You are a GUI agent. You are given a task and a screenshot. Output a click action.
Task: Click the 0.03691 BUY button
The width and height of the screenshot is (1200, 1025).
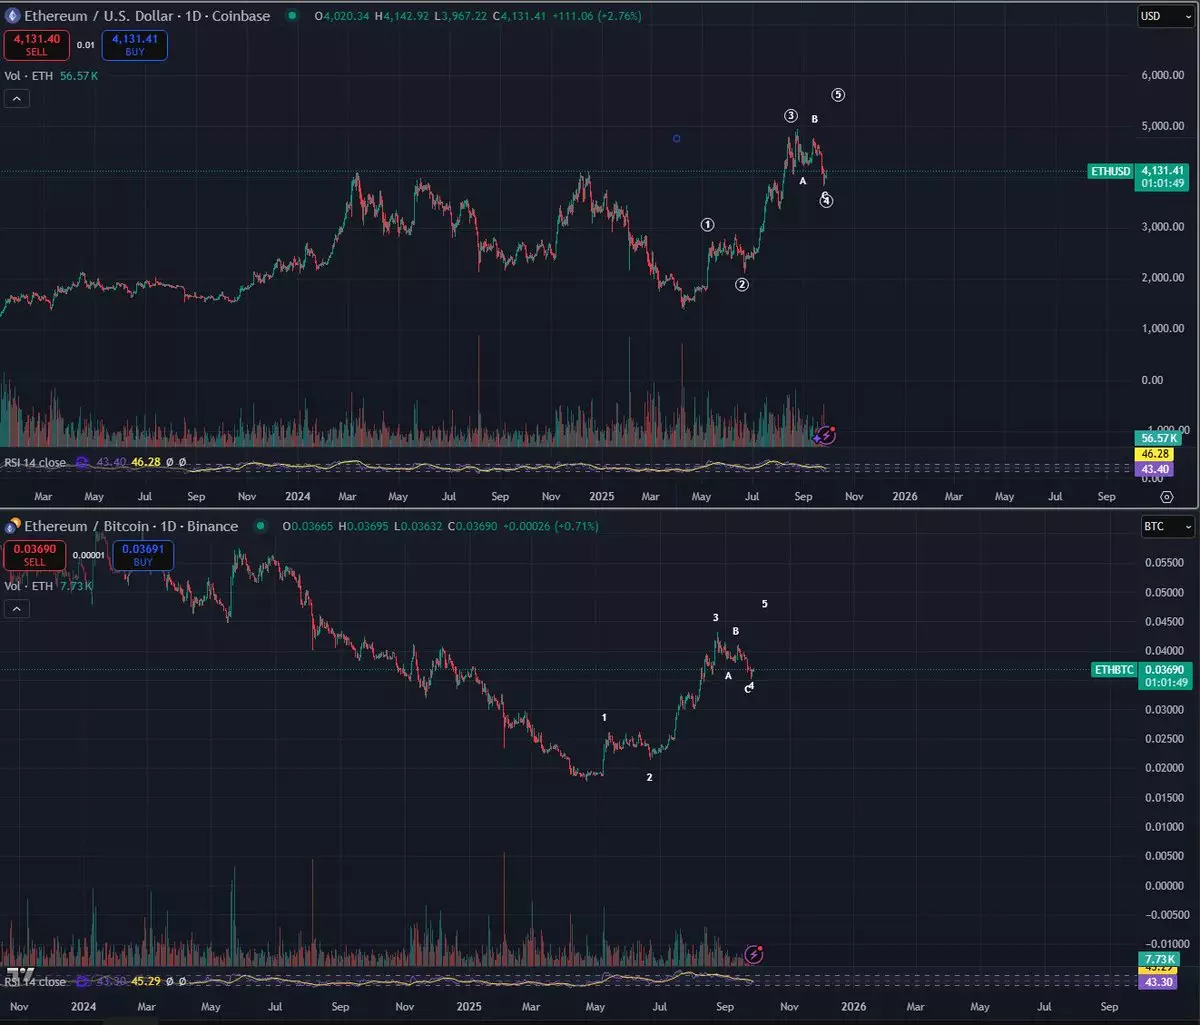tap(143, 555)
